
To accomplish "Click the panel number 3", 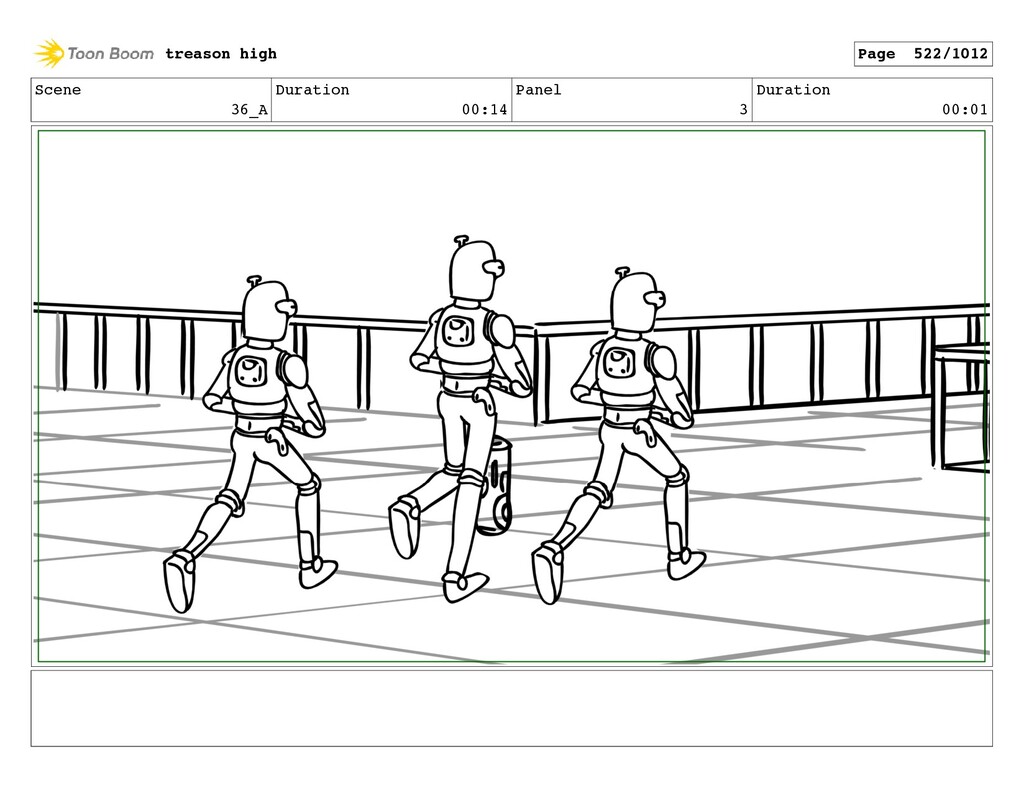I will pos(743,109).
